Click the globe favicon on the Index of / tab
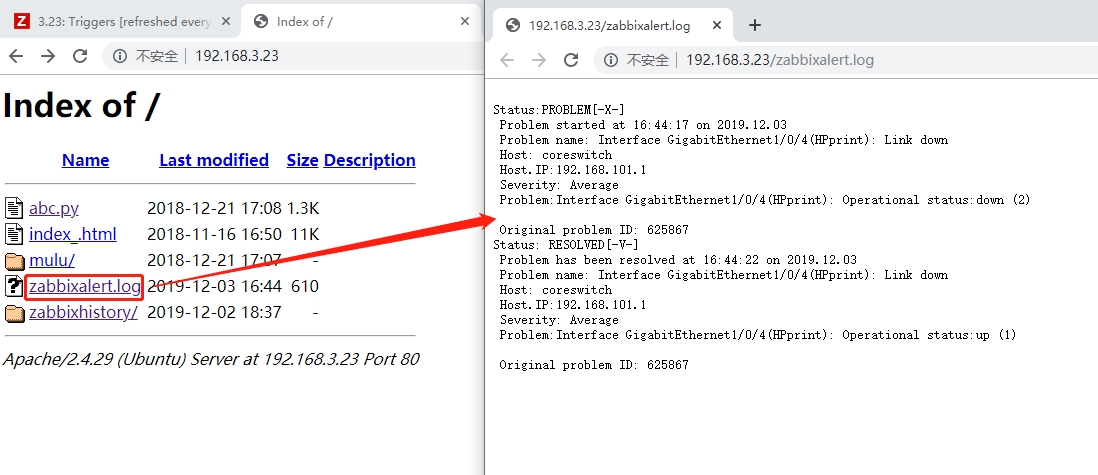 [x=261, y=22]
